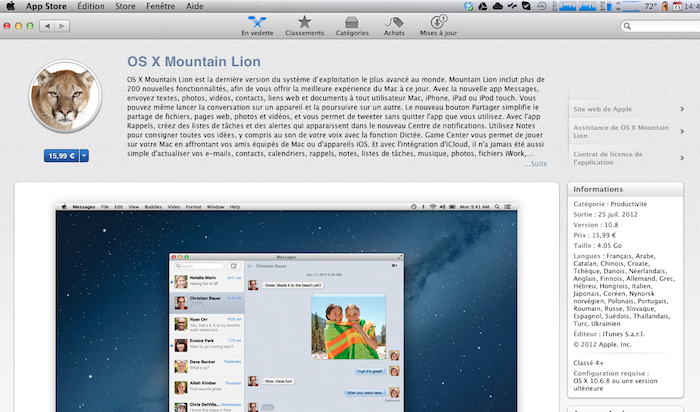Open the En vedette section
The height and width of the screenshot is (412, 700).
pos(257,26)
